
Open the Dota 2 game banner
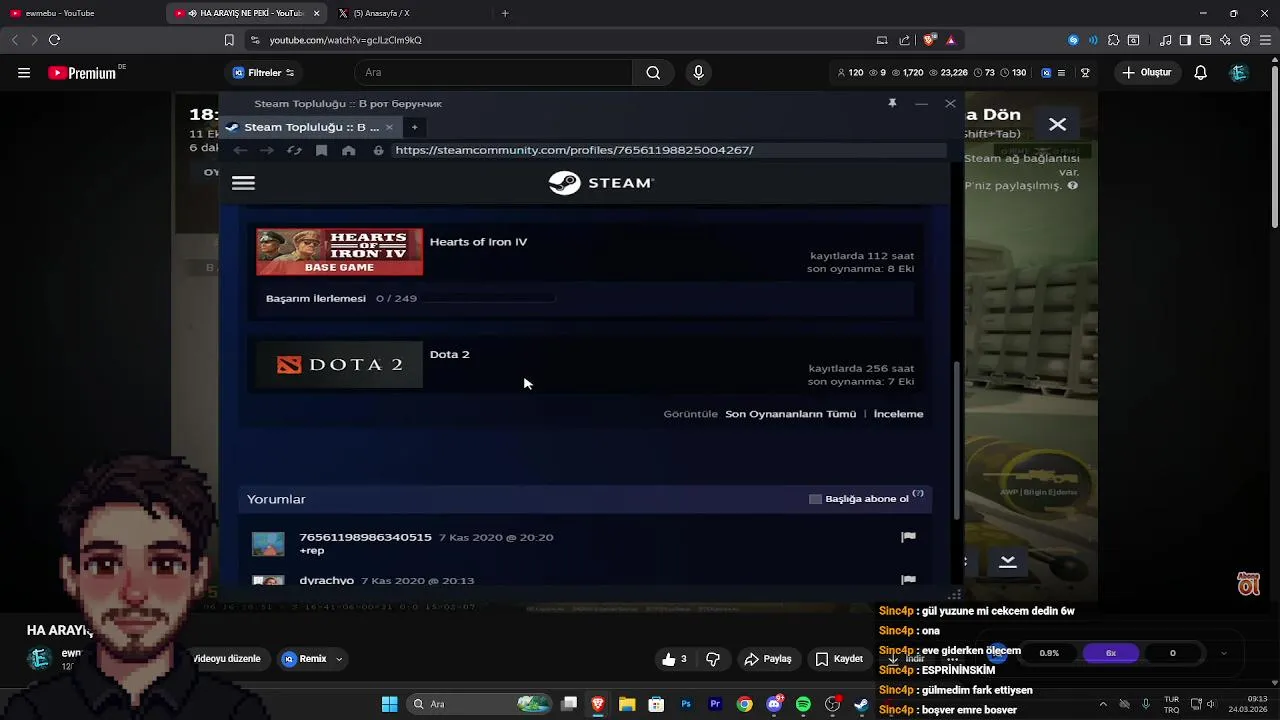pos(339,365)
